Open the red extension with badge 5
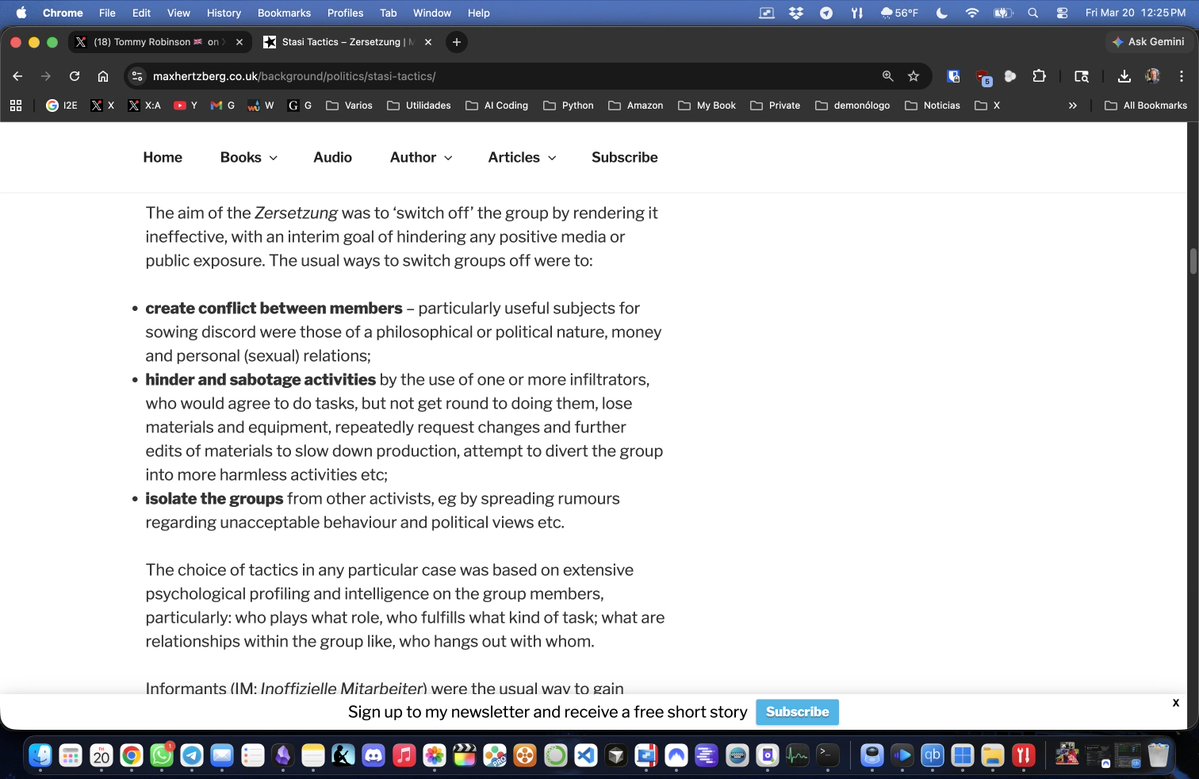 coord(983,76)
